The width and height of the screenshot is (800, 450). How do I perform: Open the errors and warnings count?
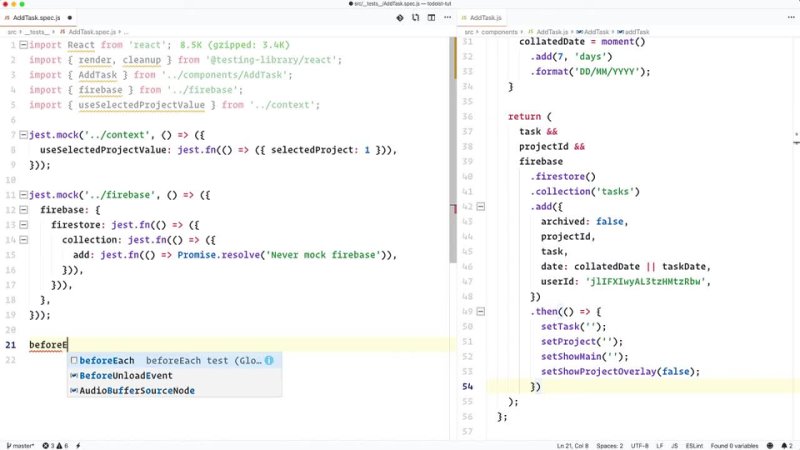coord(55,446)
